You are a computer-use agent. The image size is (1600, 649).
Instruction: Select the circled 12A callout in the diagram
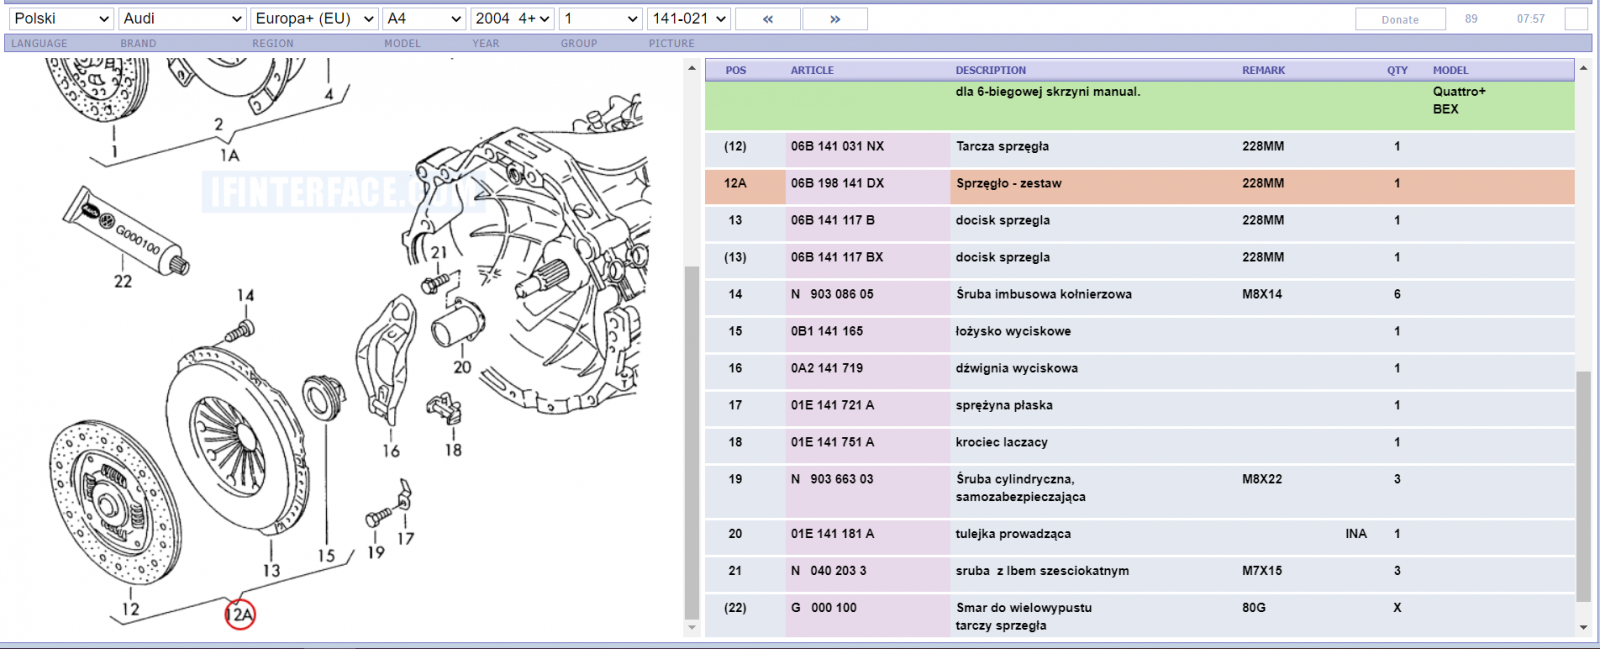[x=240, y=614]
